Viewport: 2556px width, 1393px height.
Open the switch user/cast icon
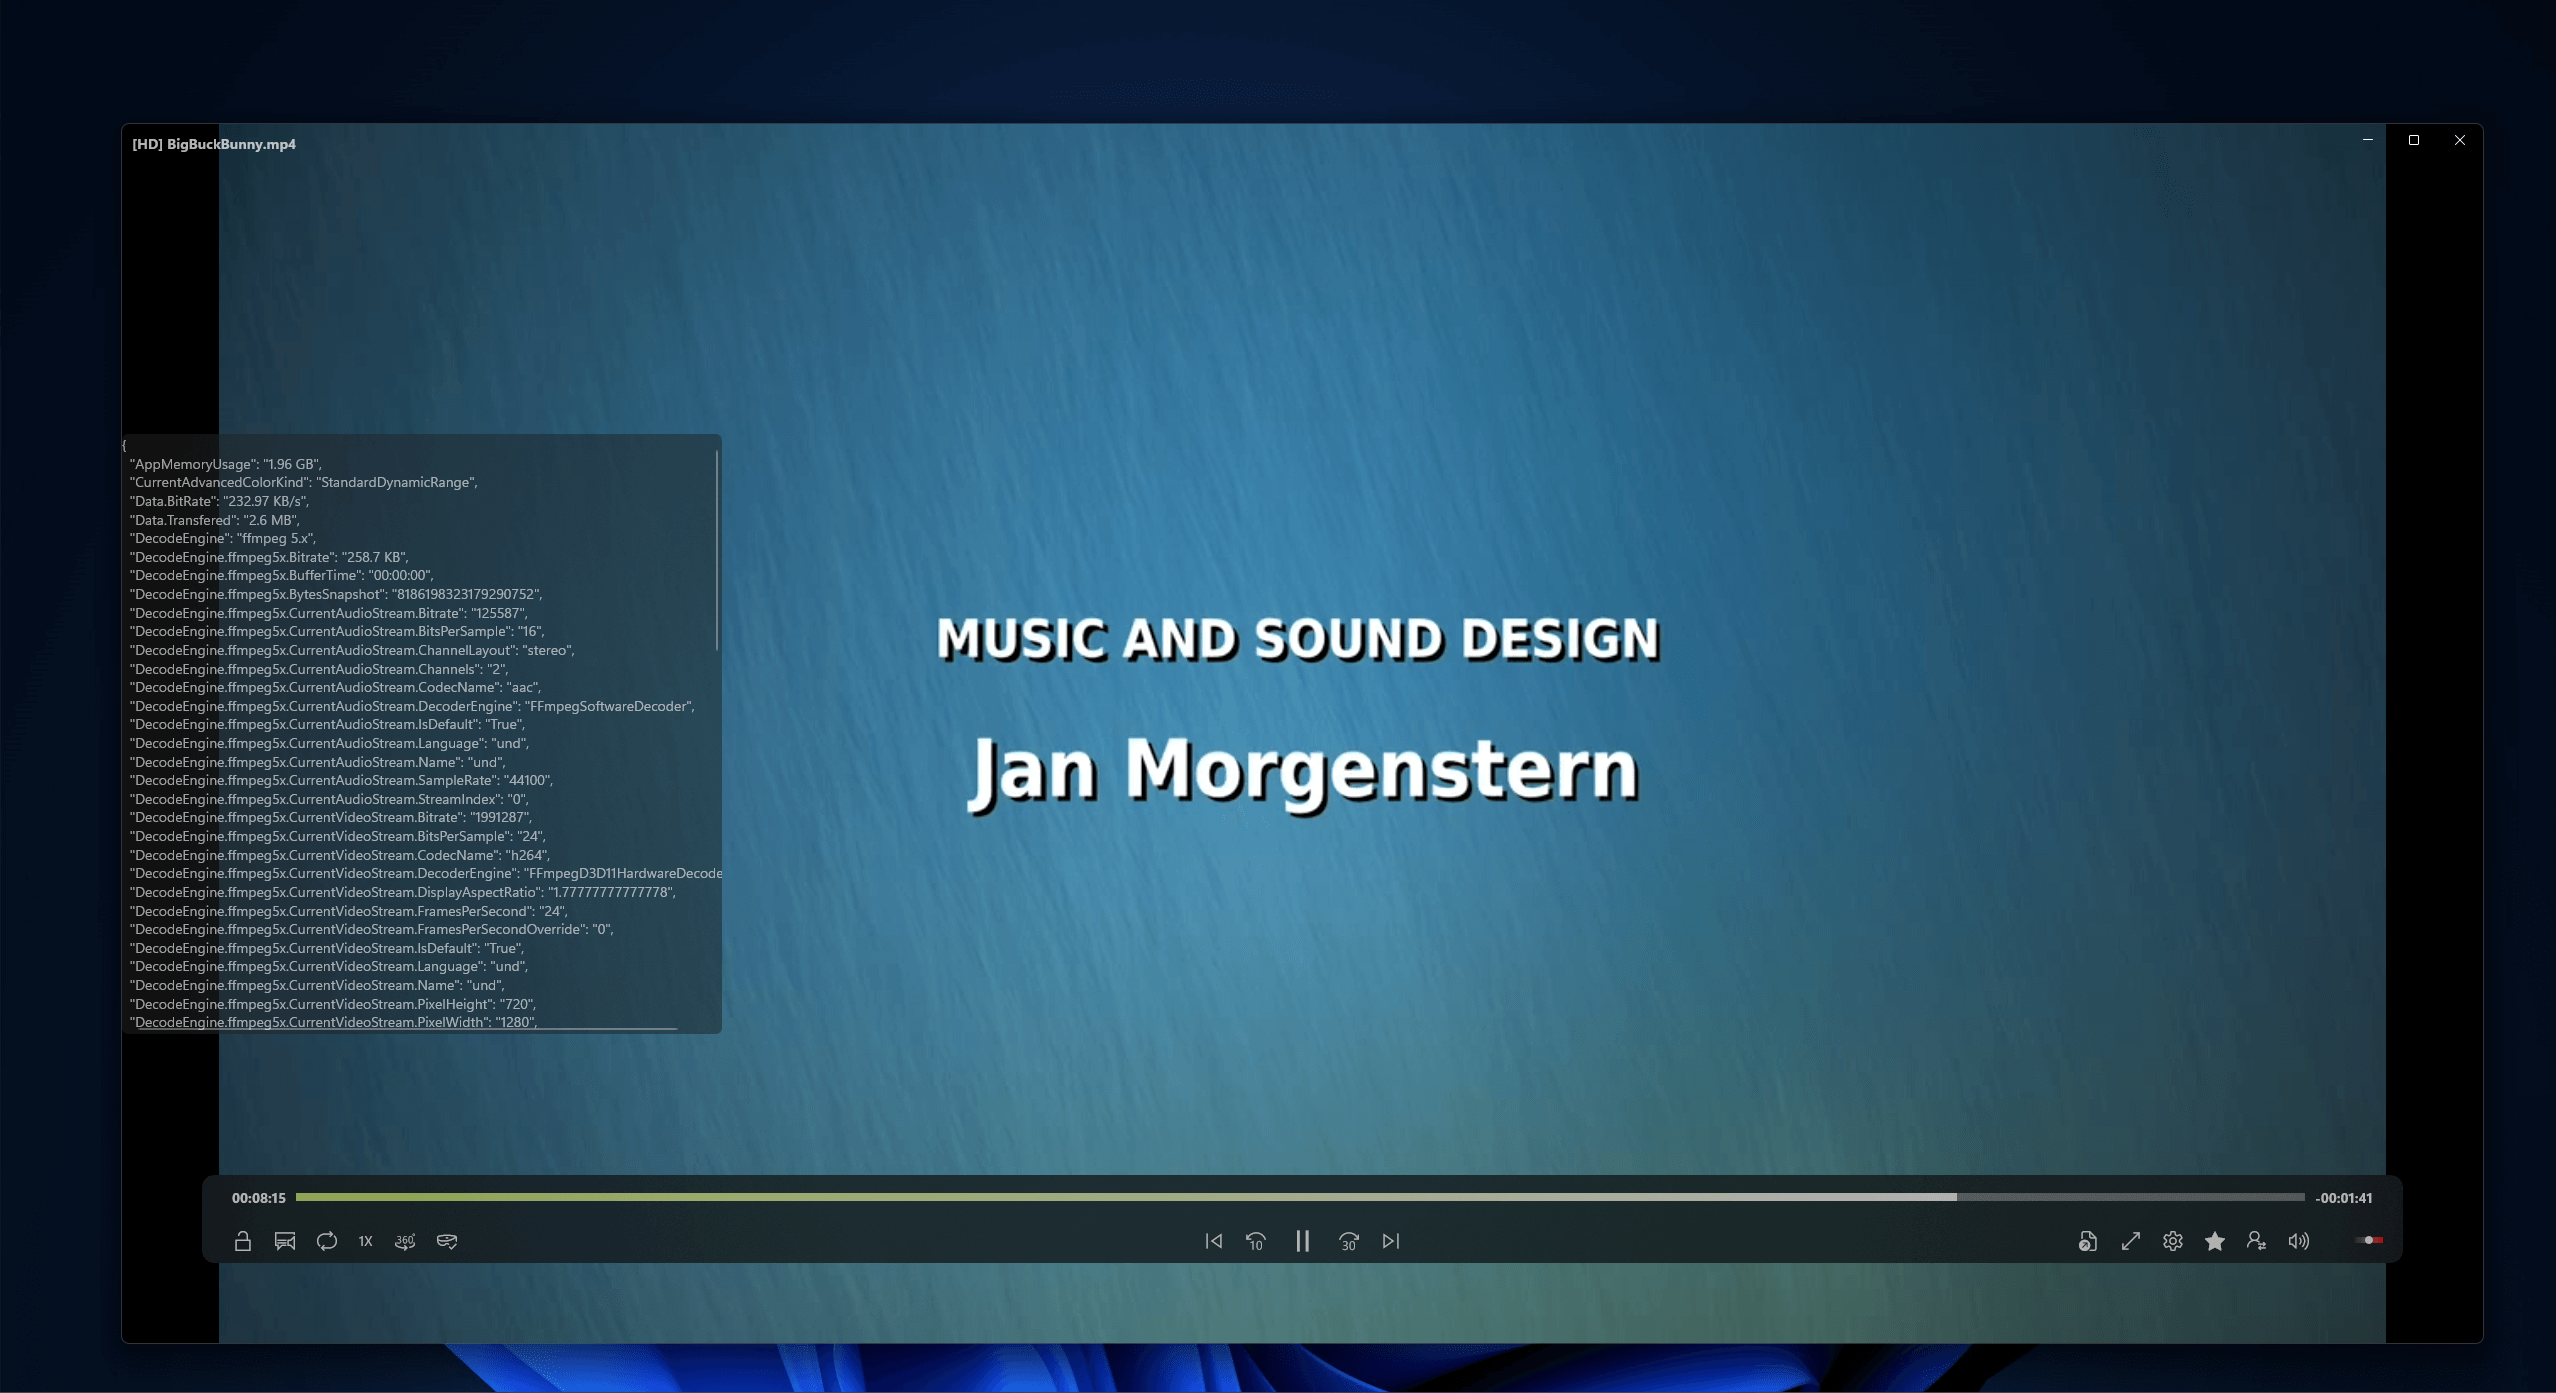point(2257,1241)
